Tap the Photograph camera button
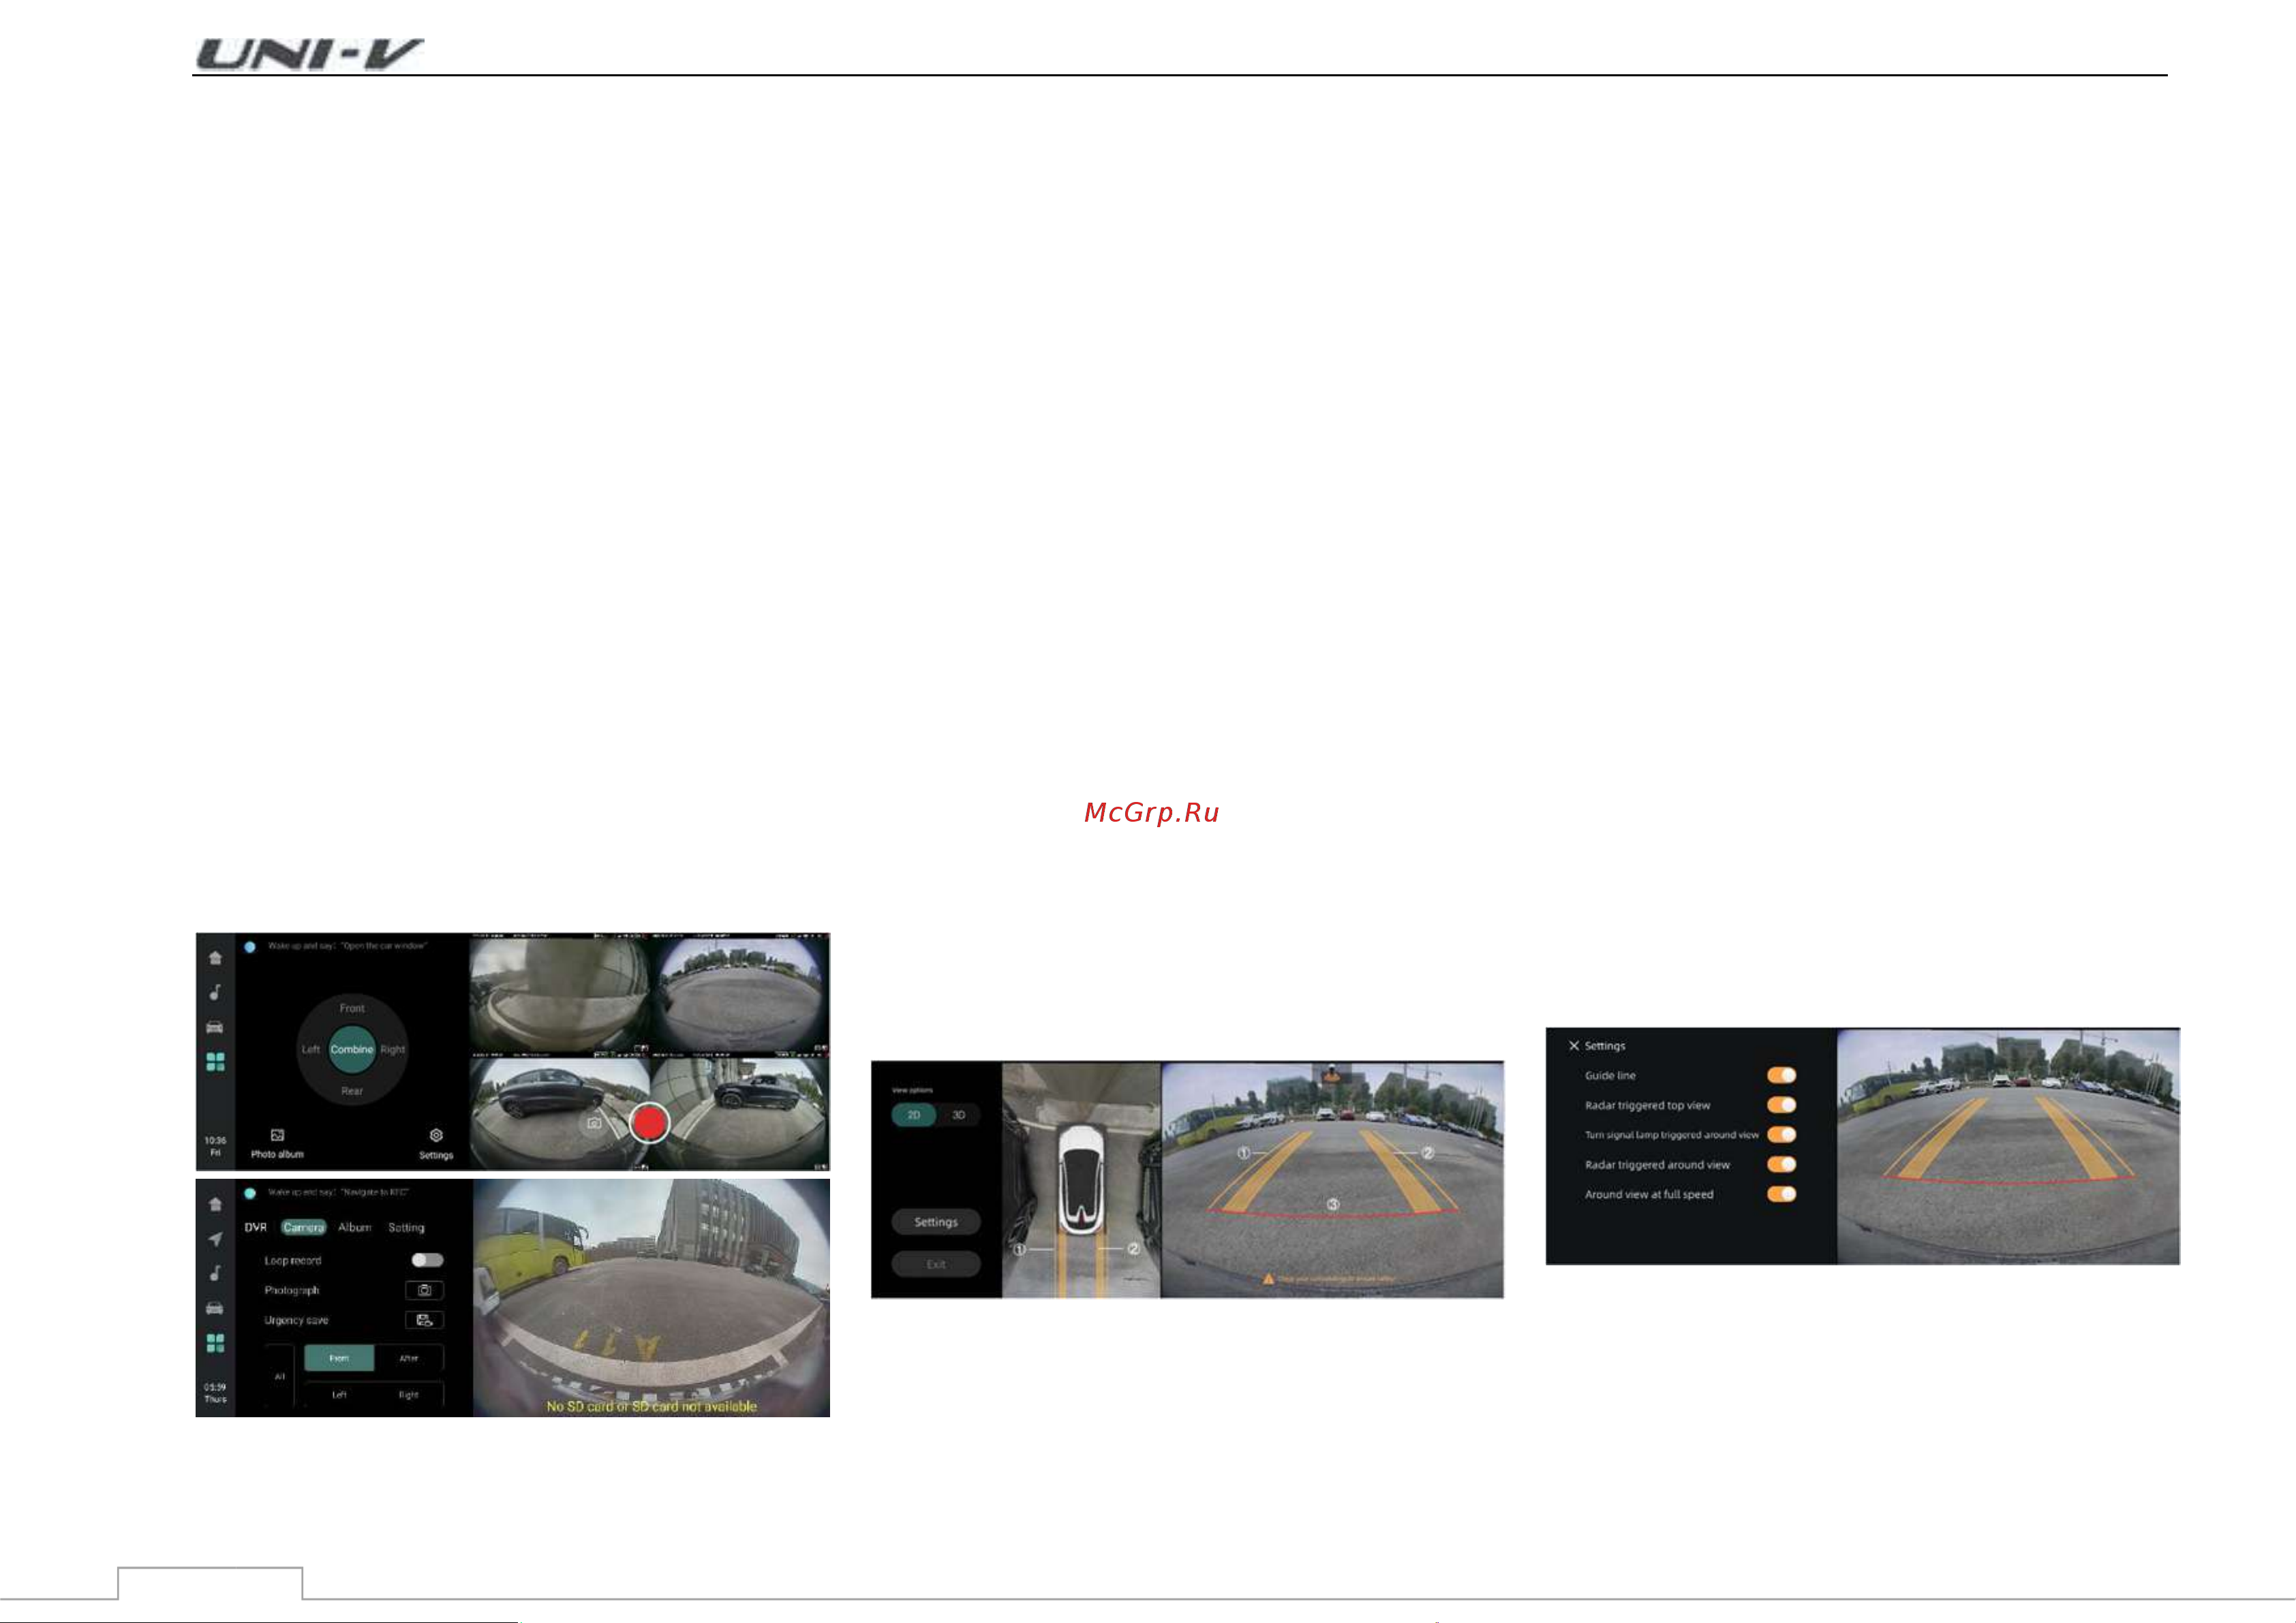This screenshot has height=1623, width=2296. (424, 1290)
